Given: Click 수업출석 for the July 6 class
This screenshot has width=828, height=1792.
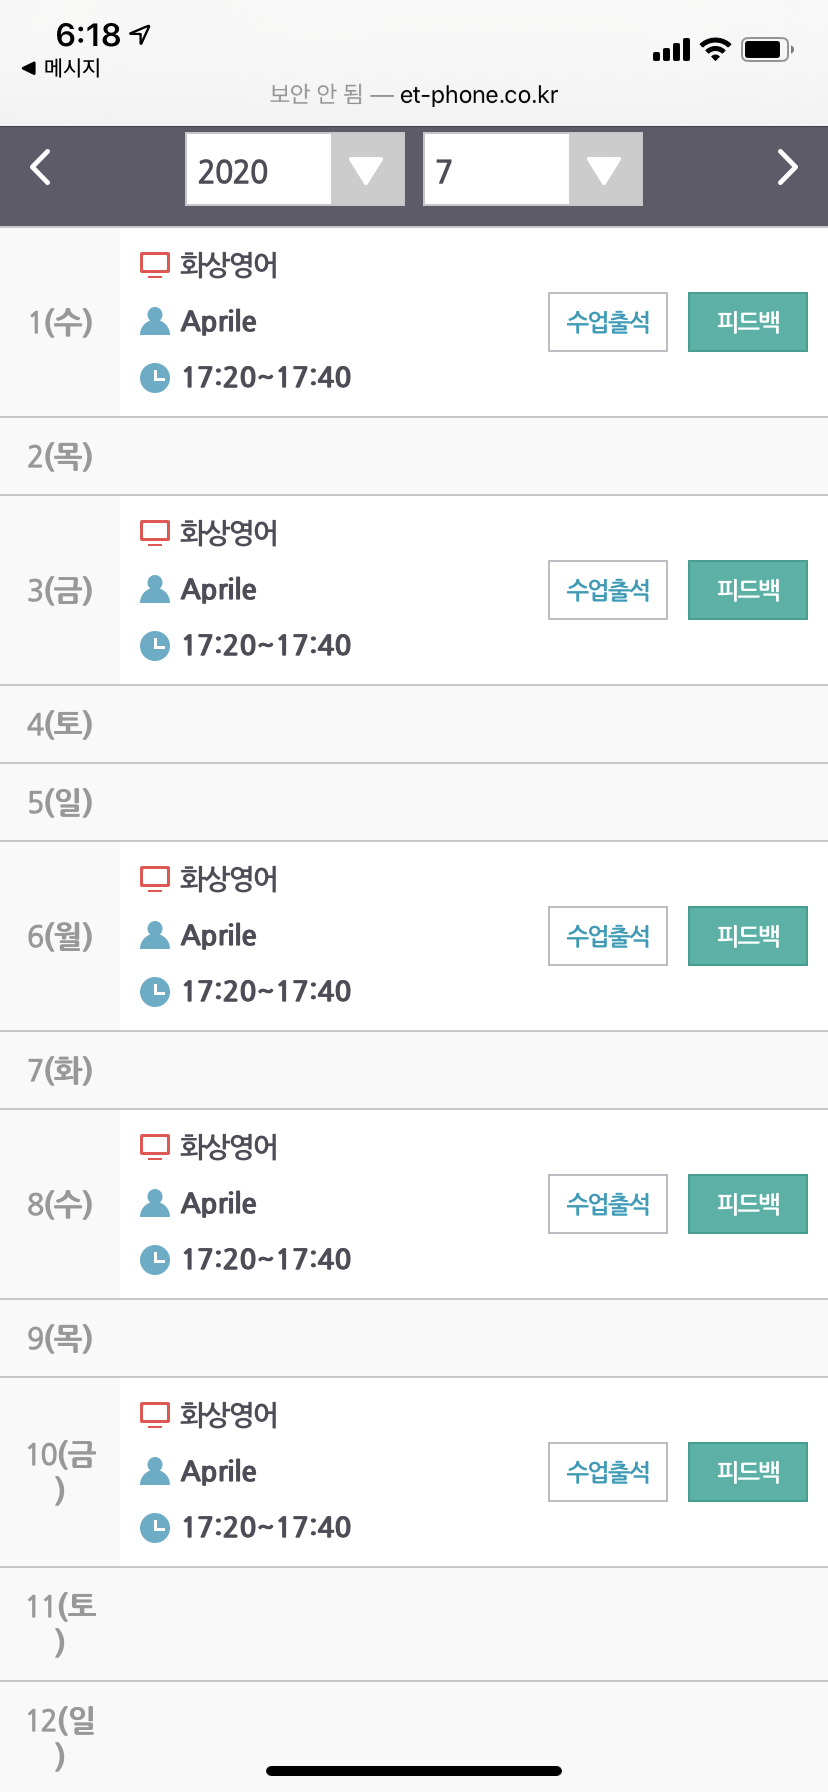Looking at the screenshot, I should click(608, 936).
